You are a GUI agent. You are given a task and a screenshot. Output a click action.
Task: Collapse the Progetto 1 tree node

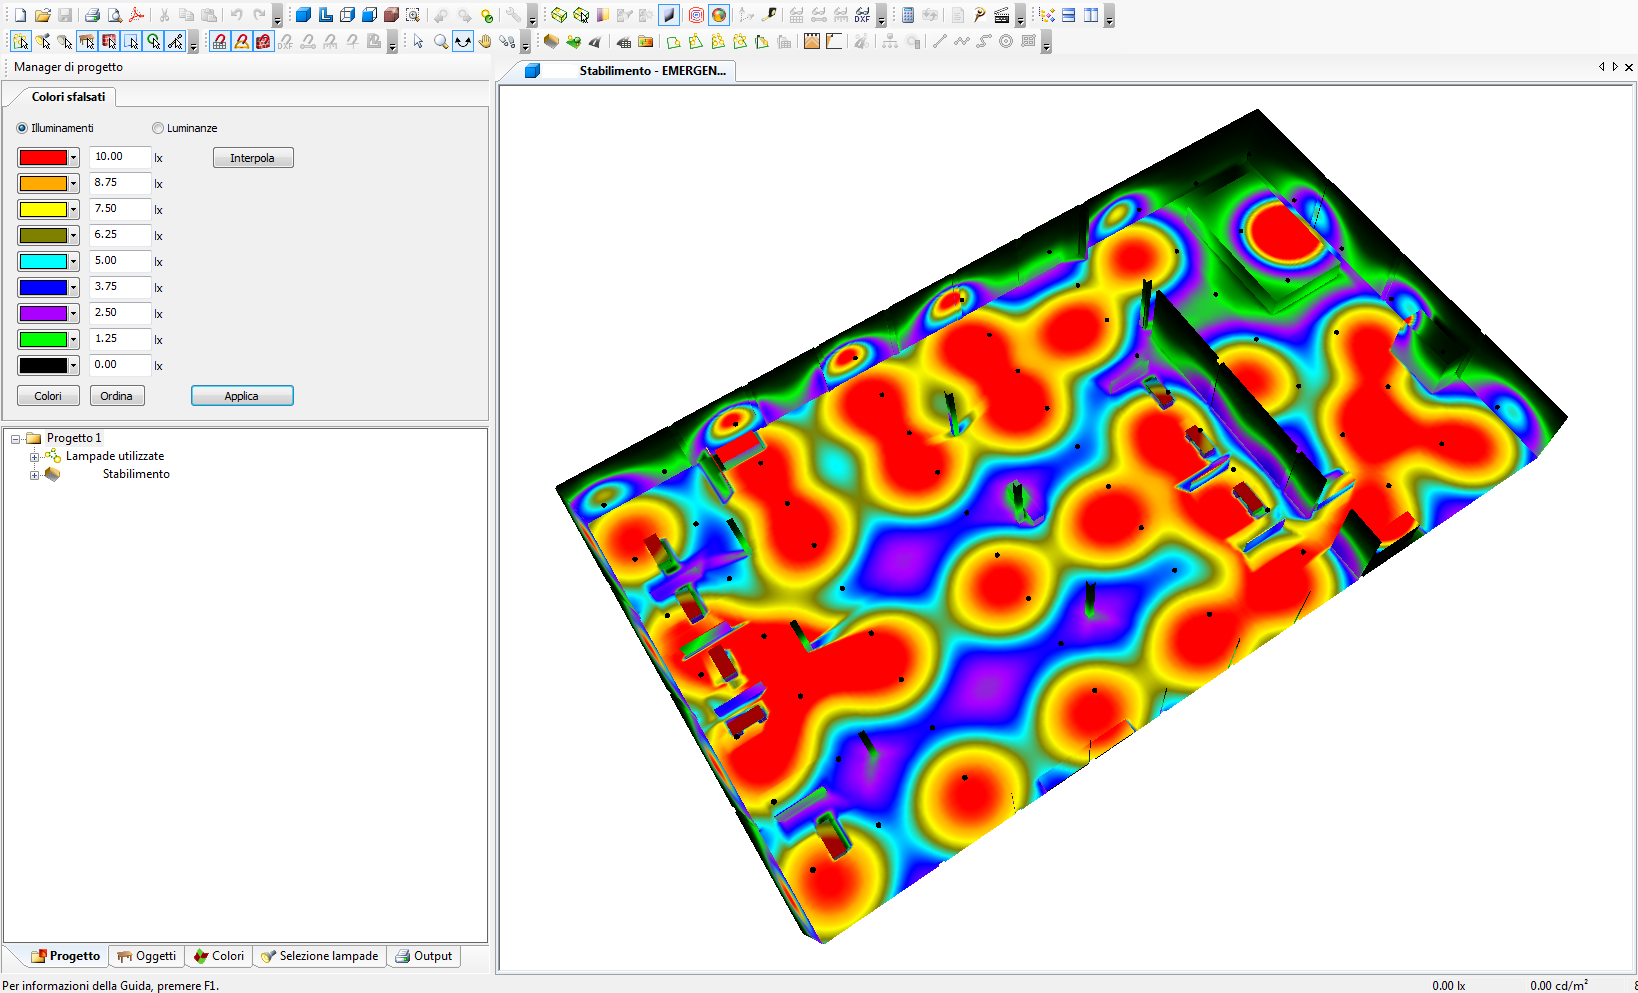(16, 439)
